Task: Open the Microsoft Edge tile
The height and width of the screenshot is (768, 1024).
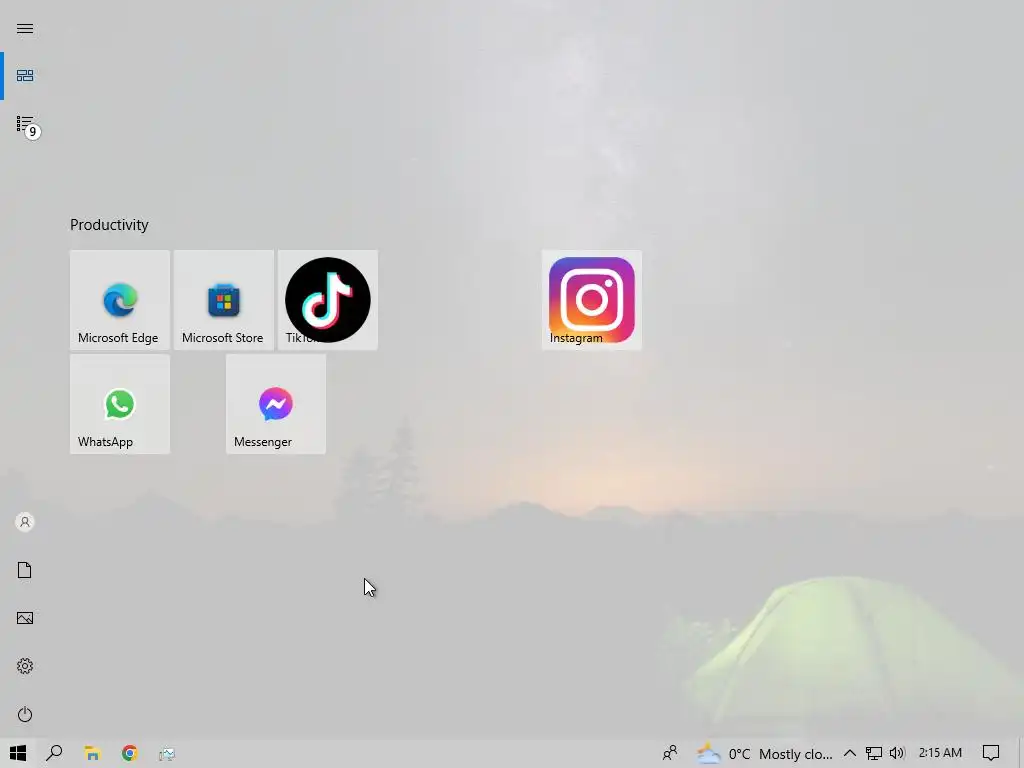Action: click(x=120, y=300)
